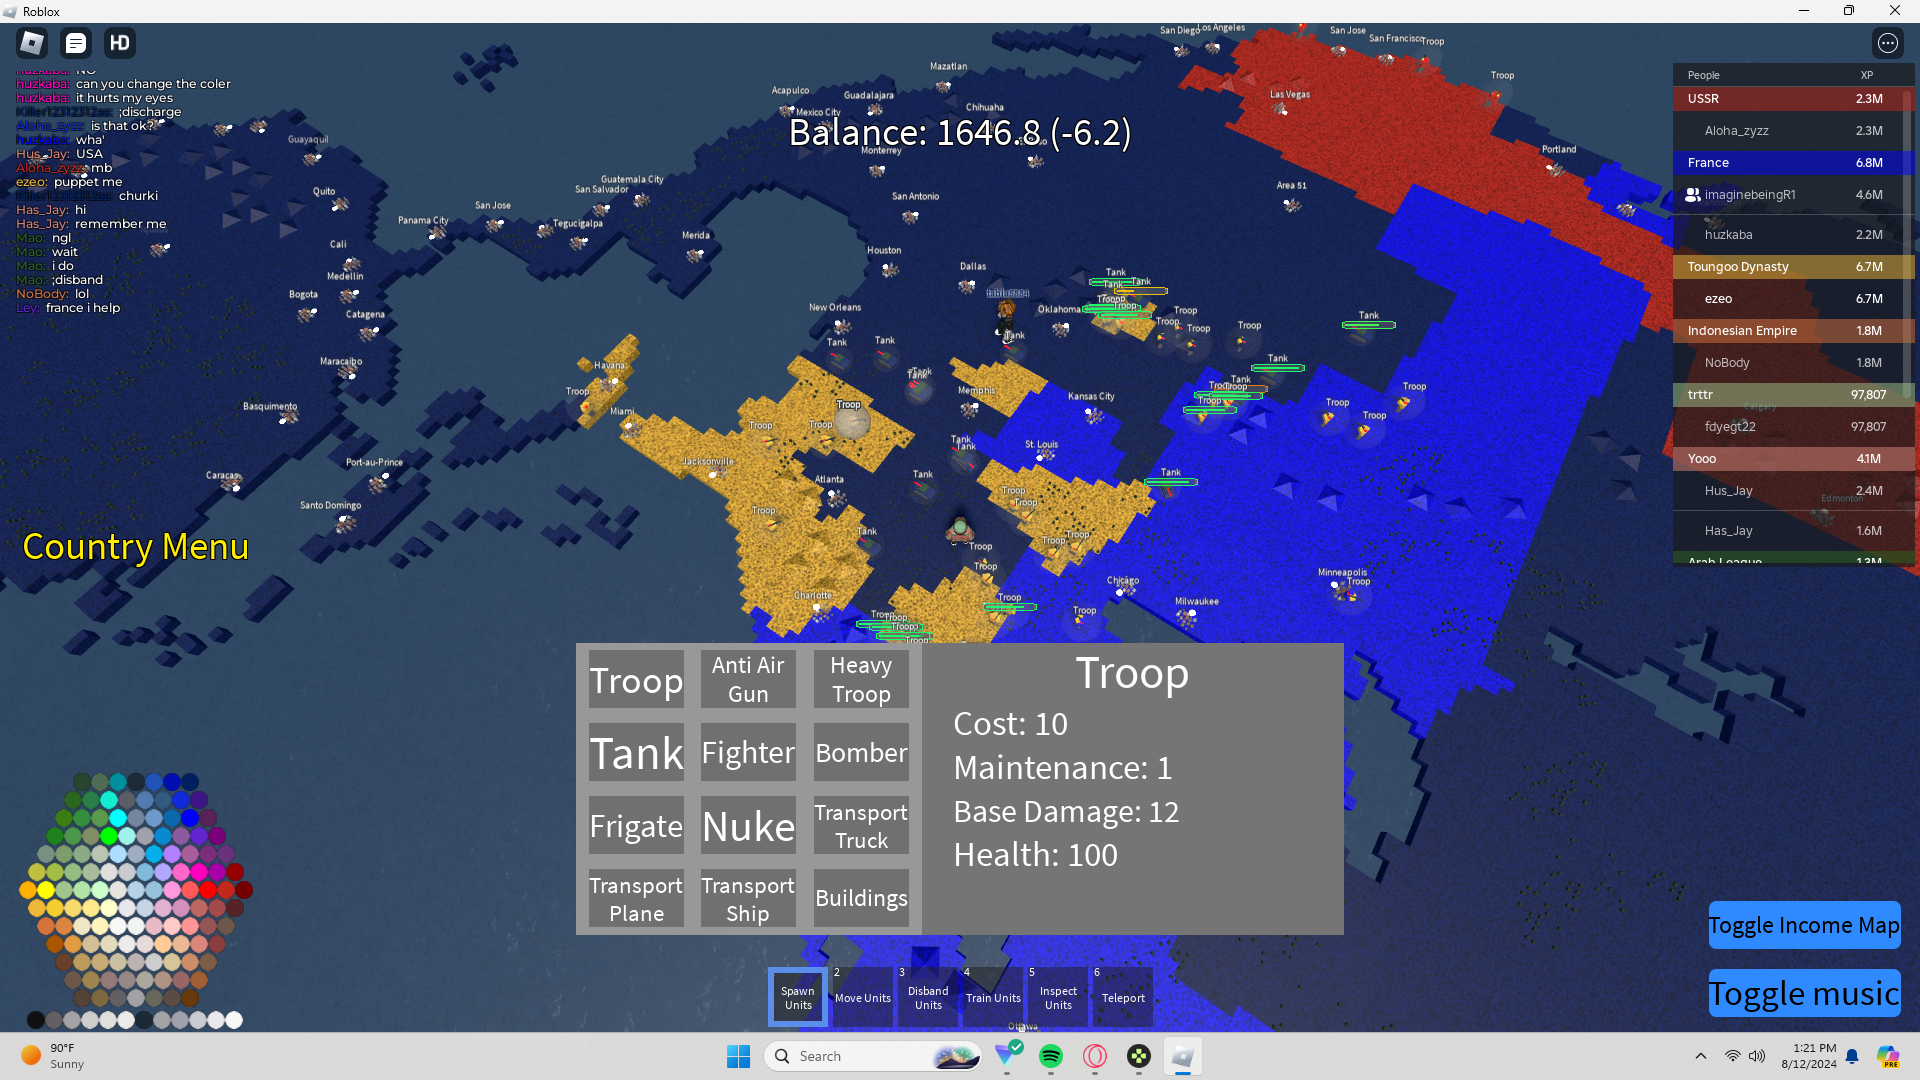Open Opera GX from taskbar

(x=1095, y=1056)
